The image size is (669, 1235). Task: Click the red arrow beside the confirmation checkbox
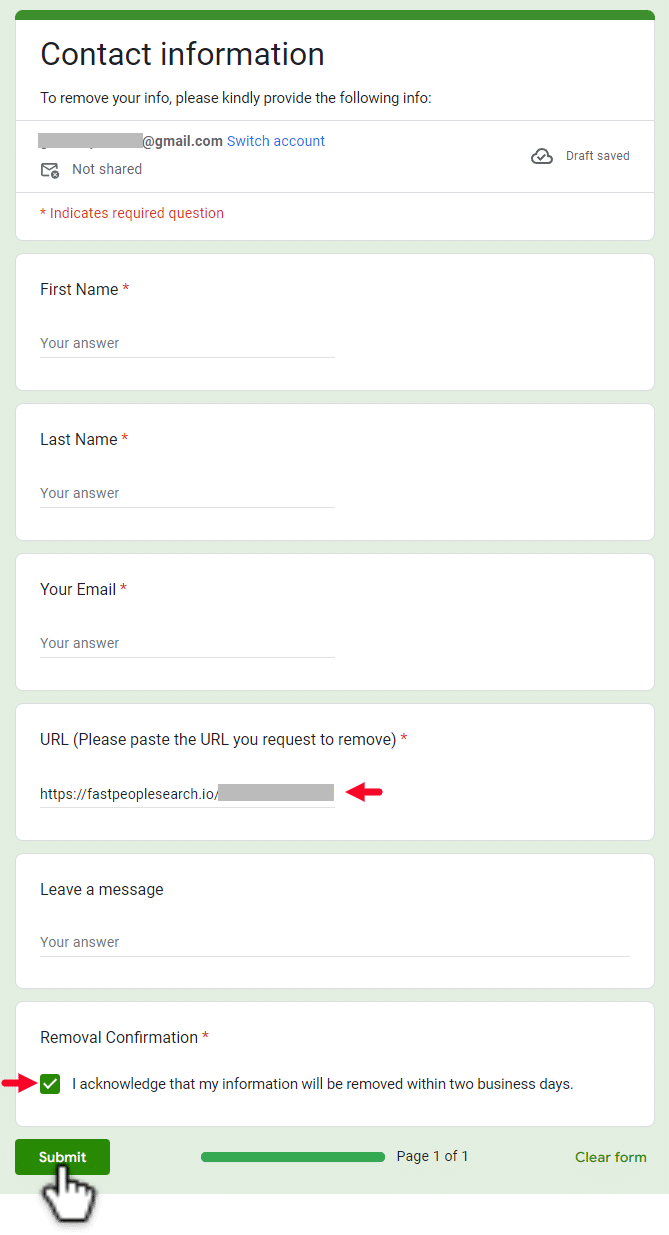coord(19,1083)
